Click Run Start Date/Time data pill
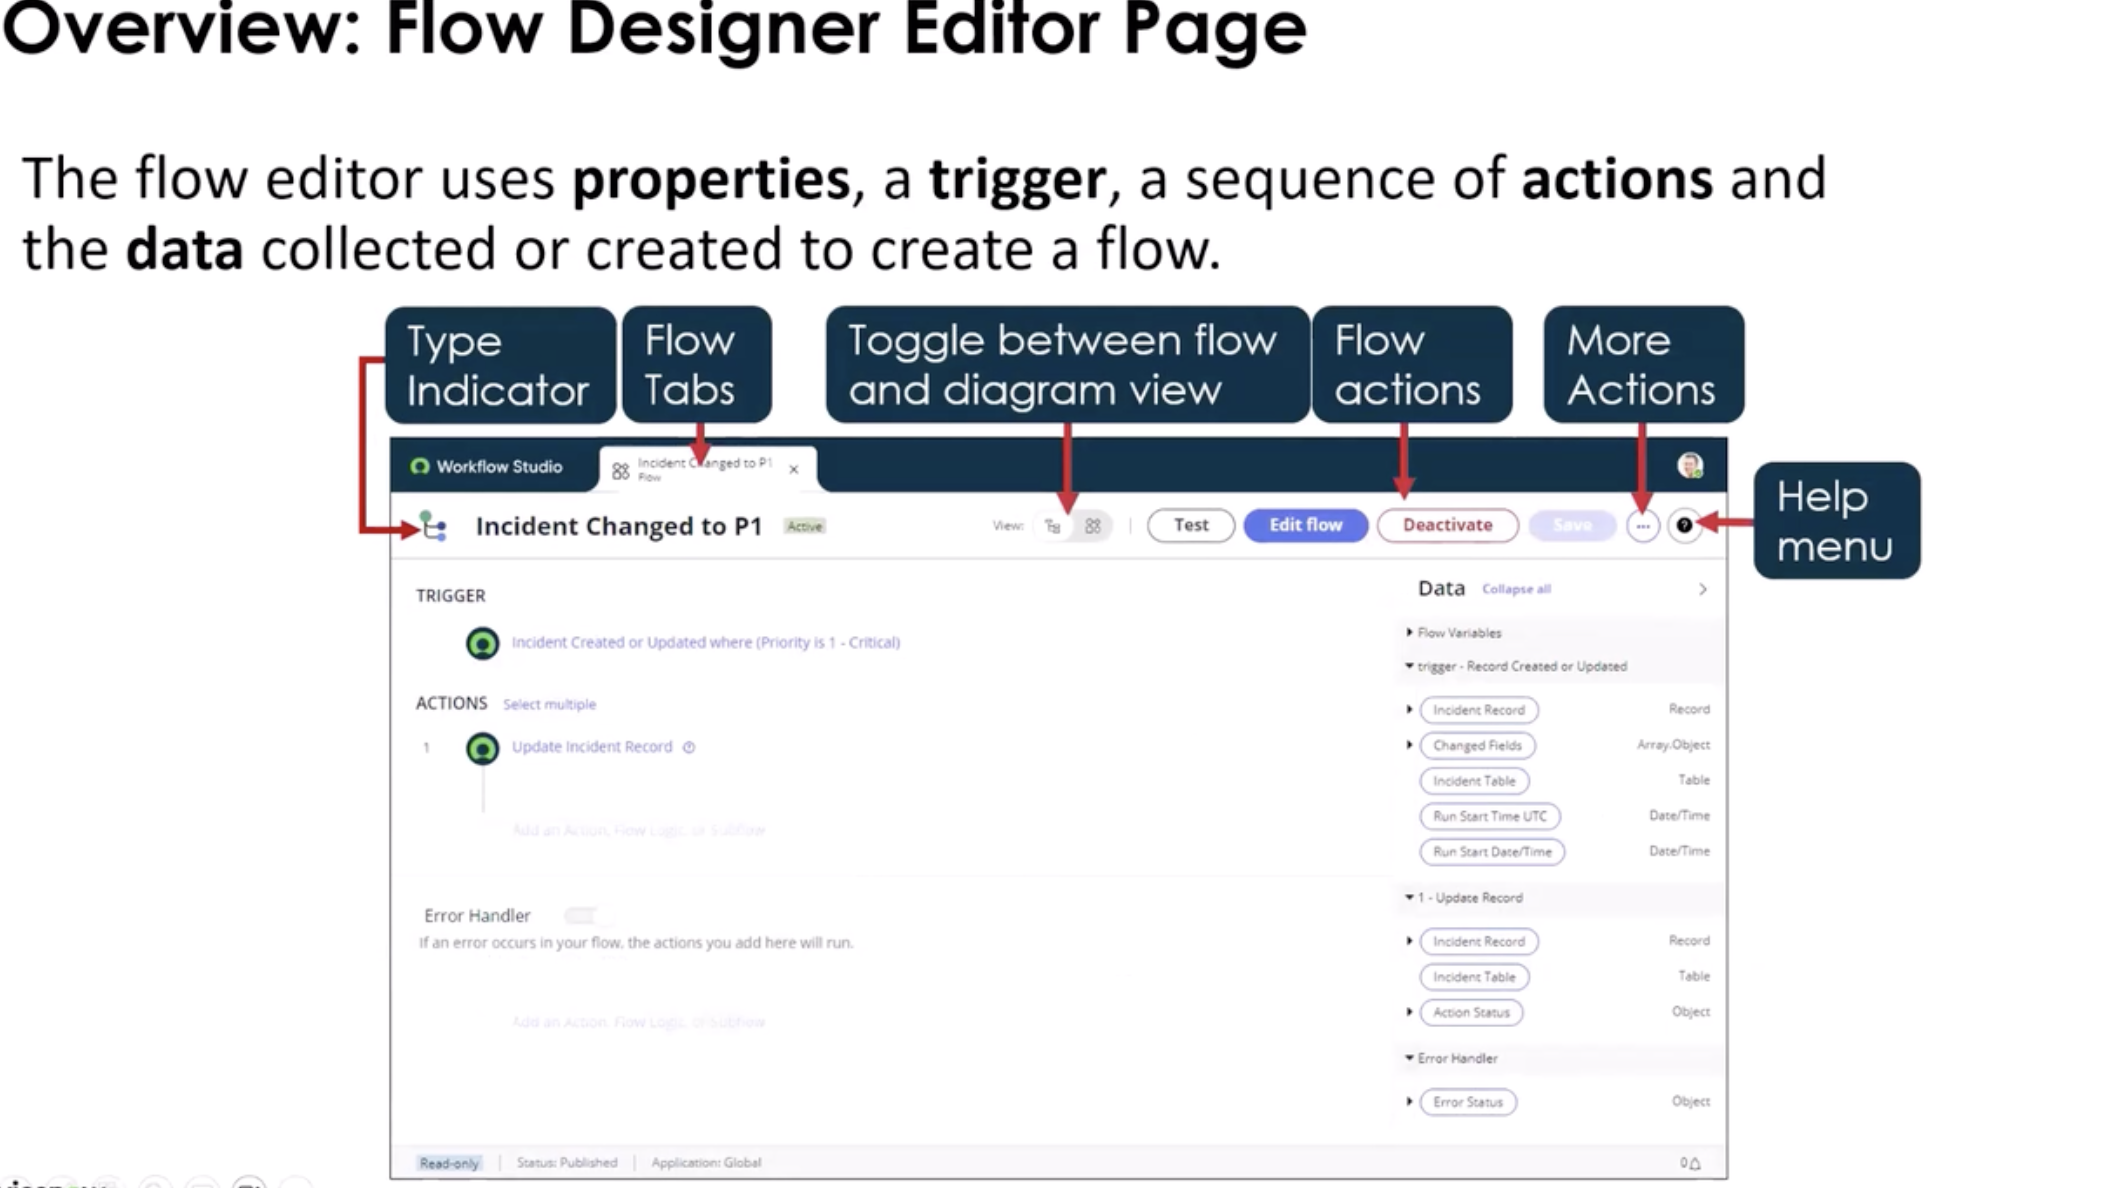This screenshot has width=2114, height=1188. click(x=1492, y=852)
